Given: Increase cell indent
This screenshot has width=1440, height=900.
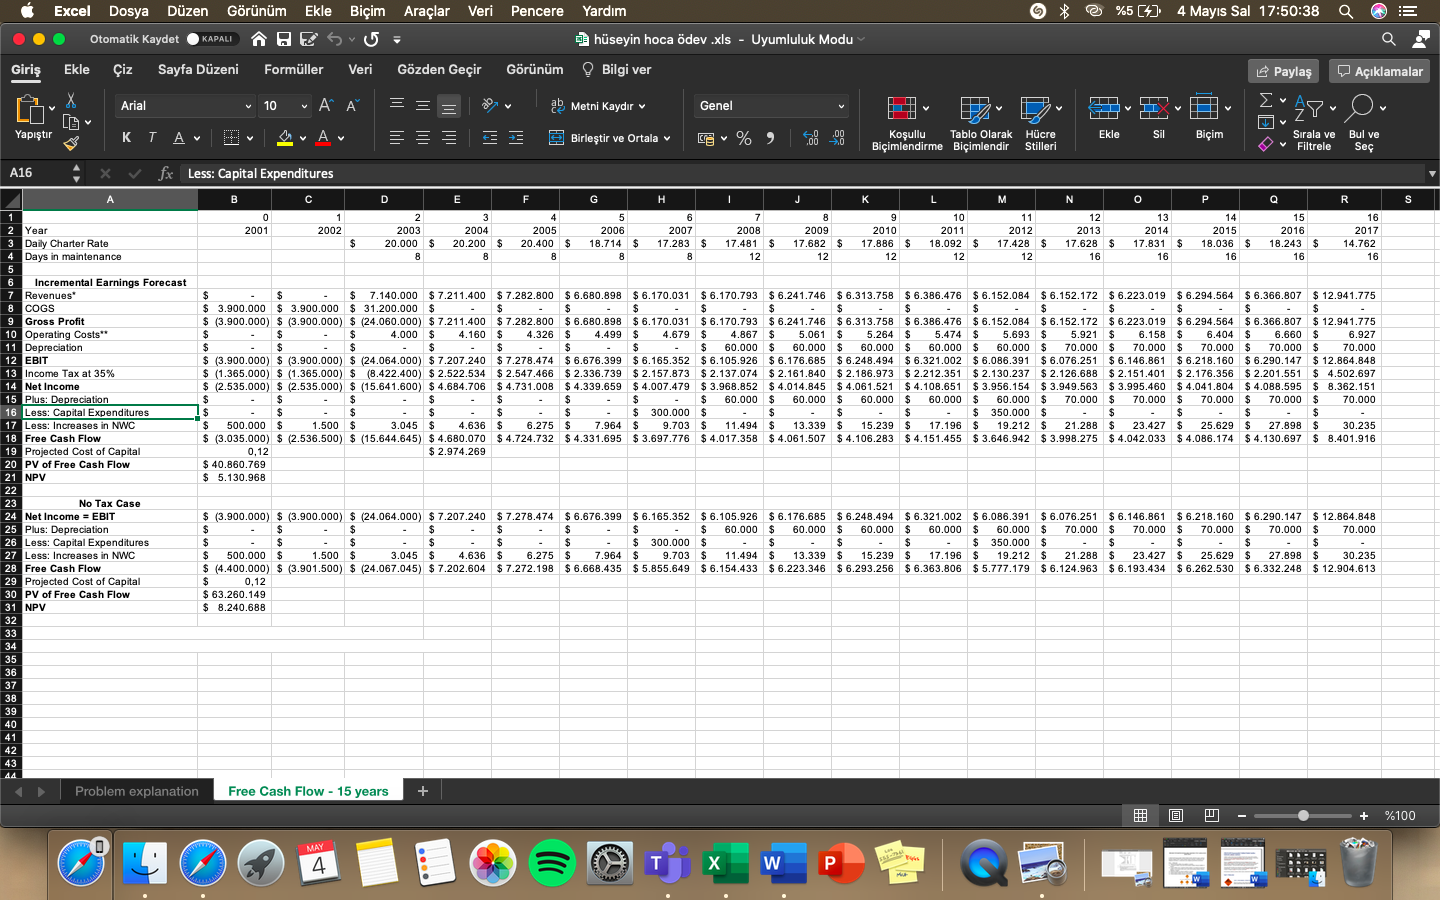Looking at the screenshot, I should 516,138.
